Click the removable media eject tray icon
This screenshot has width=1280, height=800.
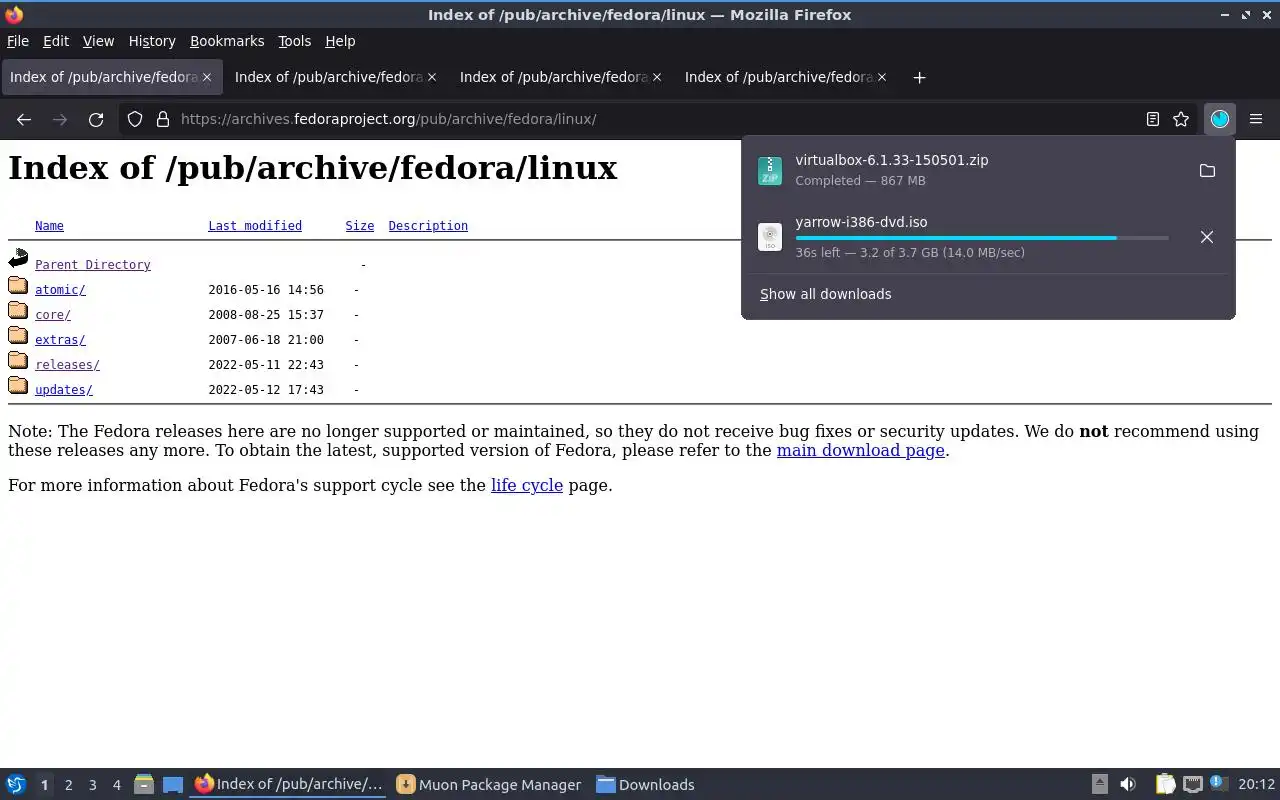click(1099, 785)
